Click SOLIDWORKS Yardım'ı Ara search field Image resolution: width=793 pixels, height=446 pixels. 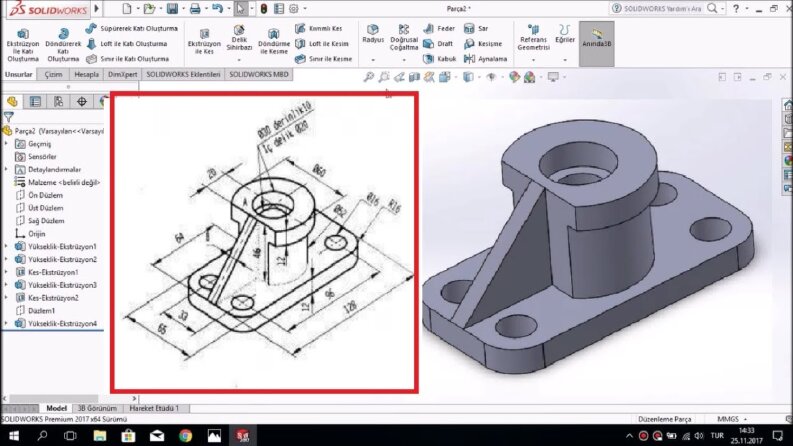[662, 9]
